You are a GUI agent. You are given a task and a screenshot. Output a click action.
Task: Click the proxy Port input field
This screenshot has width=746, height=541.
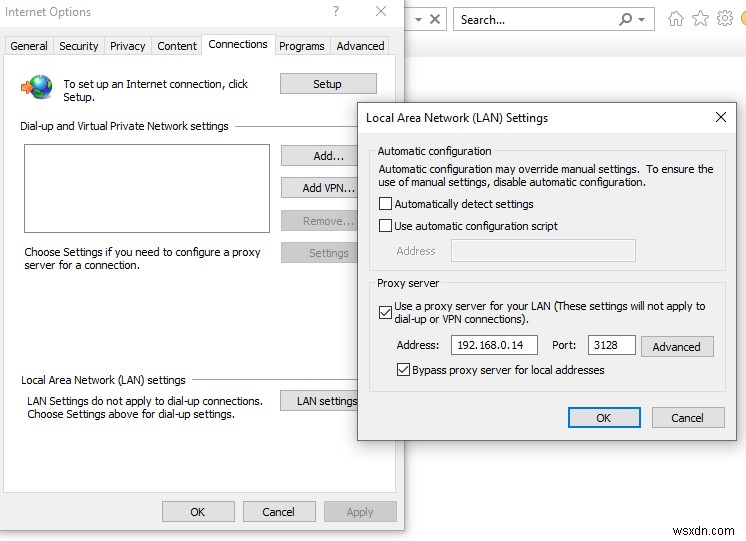click(611, 345)
